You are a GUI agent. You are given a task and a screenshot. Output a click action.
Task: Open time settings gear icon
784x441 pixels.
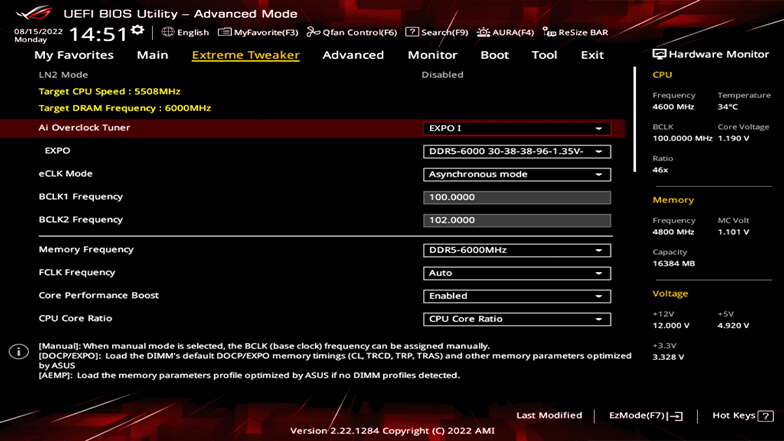click(x=137, y=31)
